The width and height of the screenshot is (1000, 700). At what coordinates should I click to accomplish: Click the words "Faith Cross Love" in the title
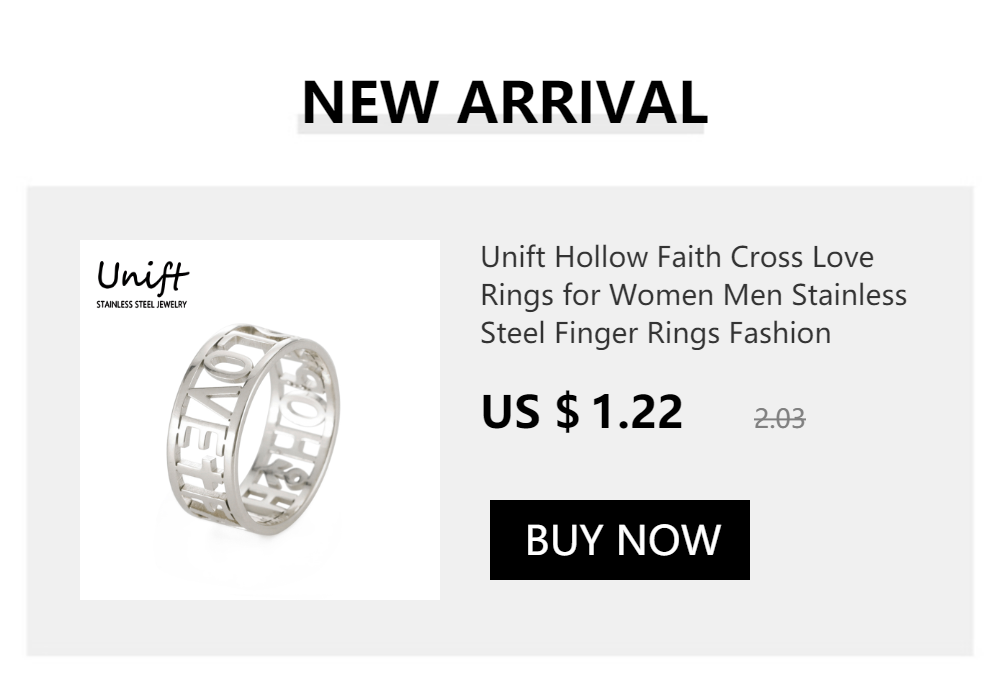765,257
